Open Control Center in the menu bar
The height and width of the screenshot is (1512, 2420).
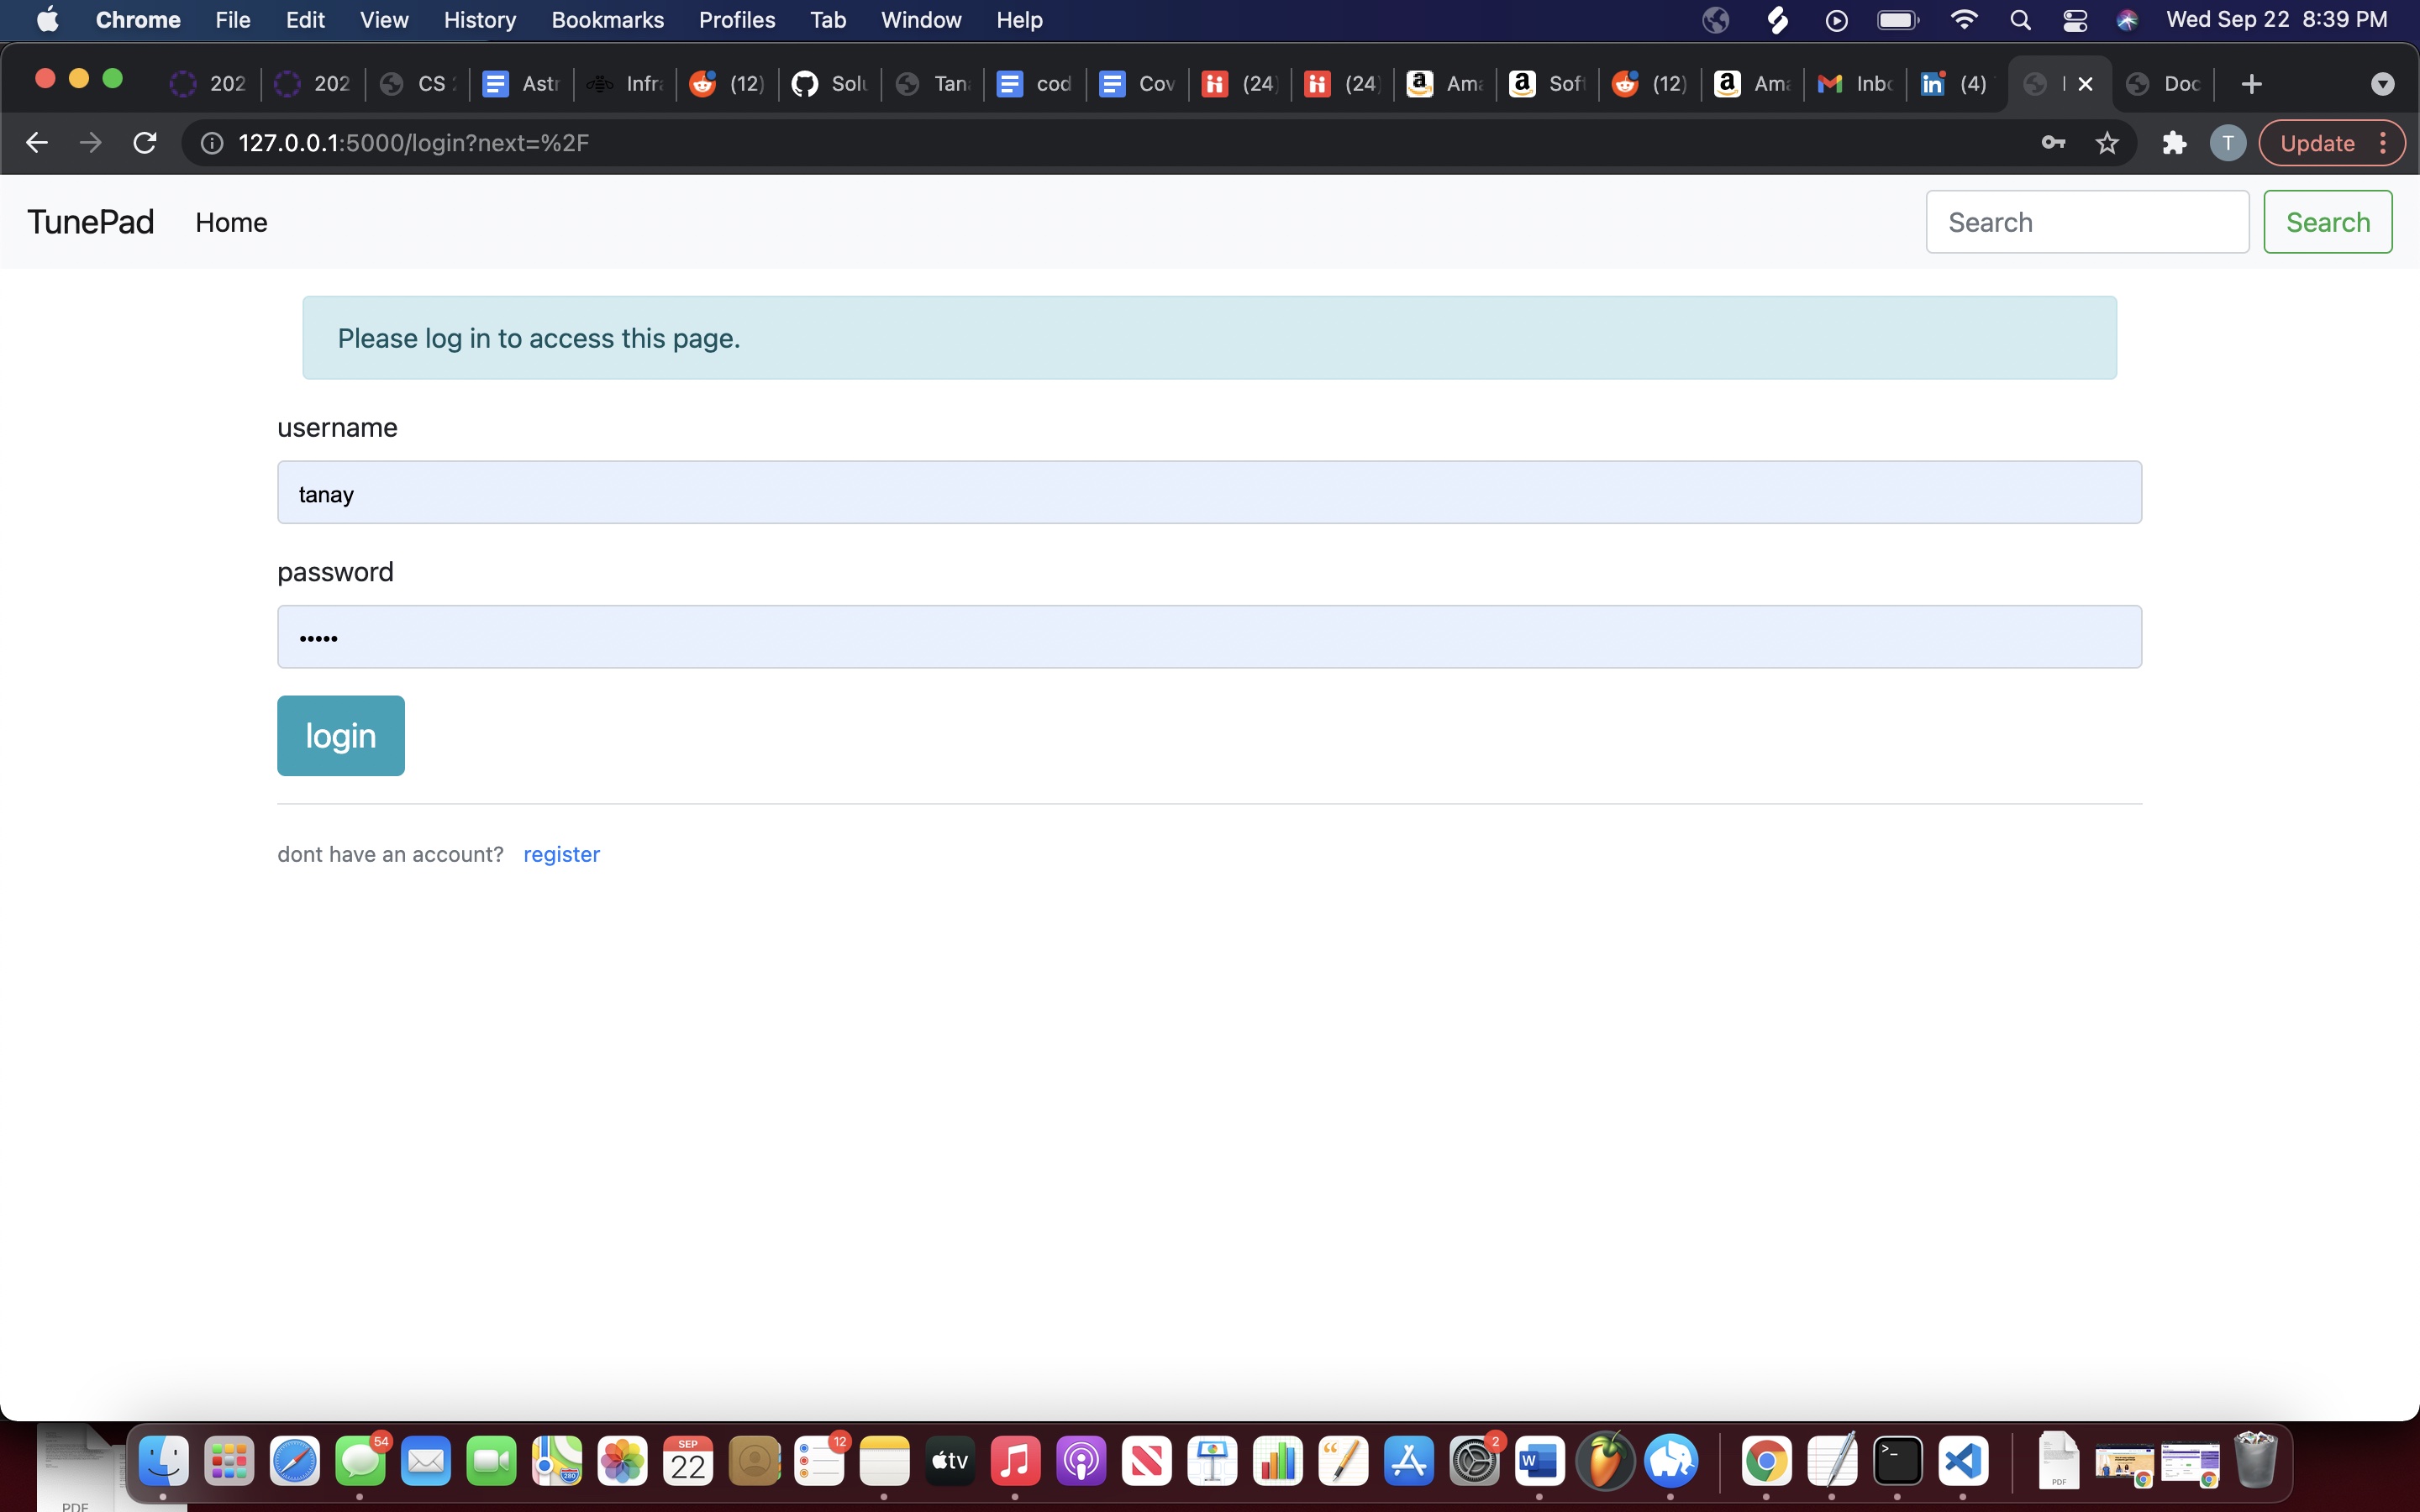click(x=2074, y=19)
